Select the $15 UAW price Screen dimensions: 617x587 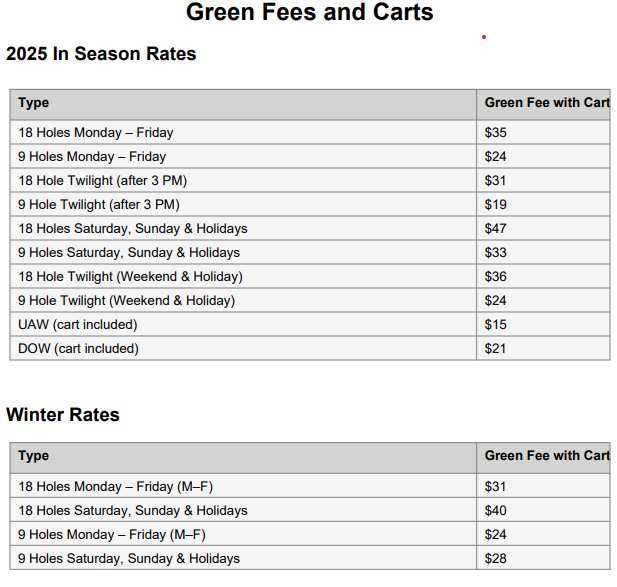pyautogui.click(x=496, y=325)
